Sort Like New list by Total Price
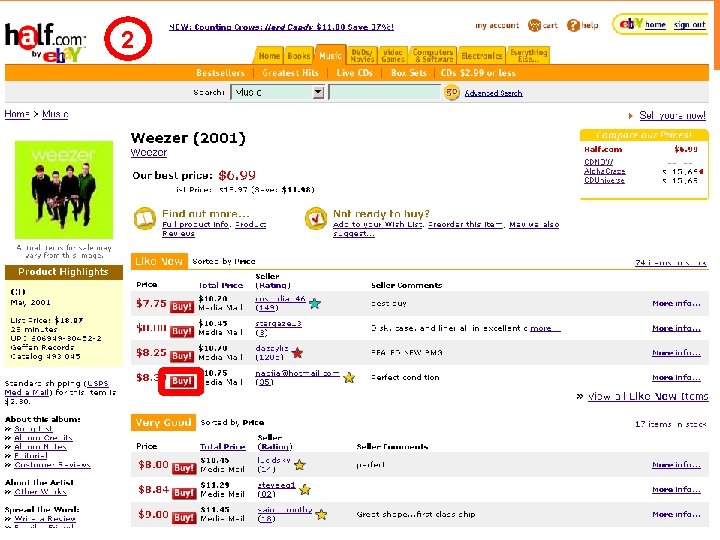 tap(221, 285)
